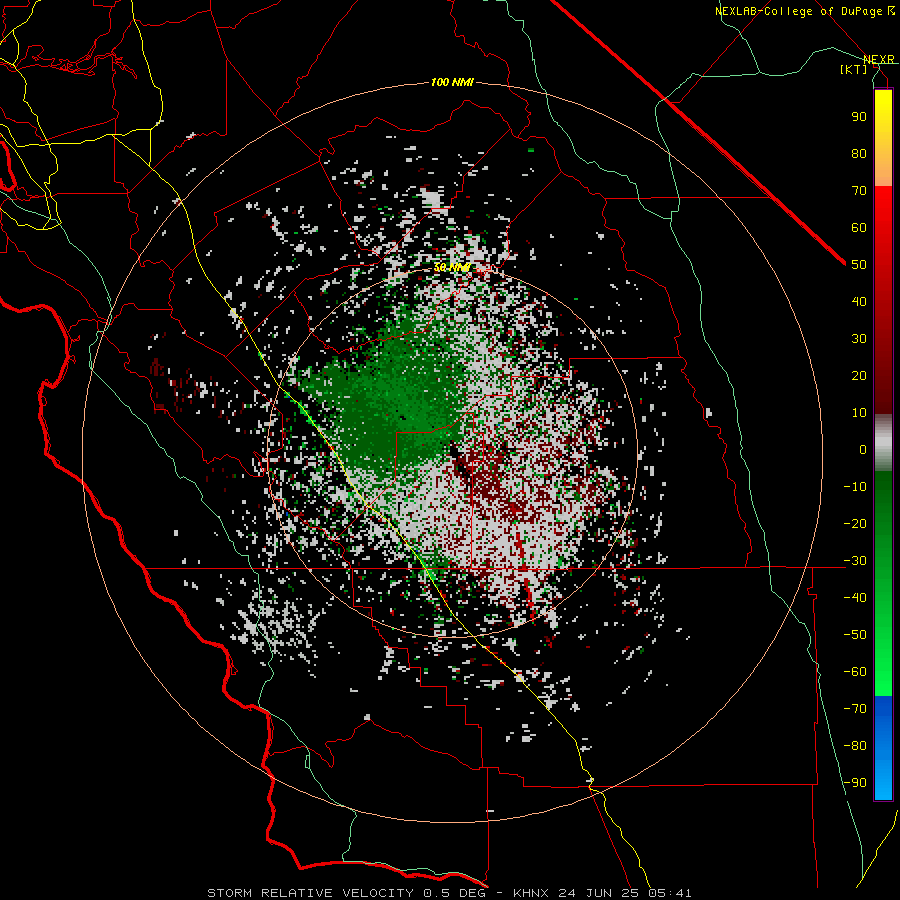The width and height of the screenshot is (900, 900).
Task: Click the 70 value on the velocity scale
Action: (x=859, y=191)
